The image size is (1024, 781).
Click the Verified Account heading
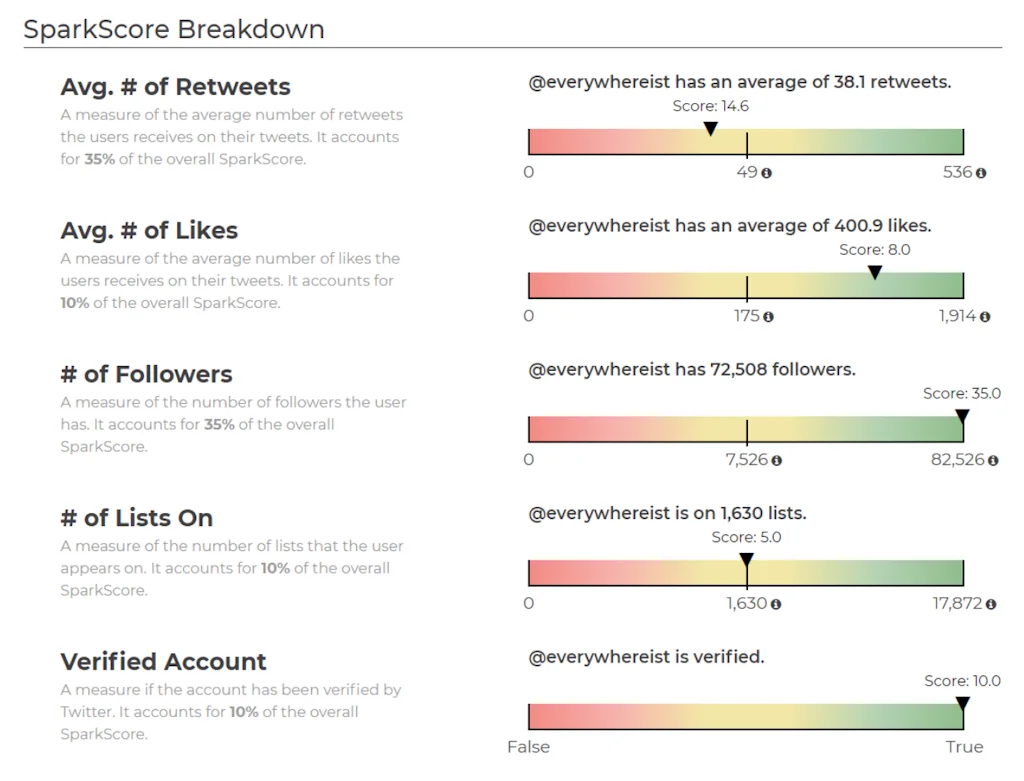[163, 662]
